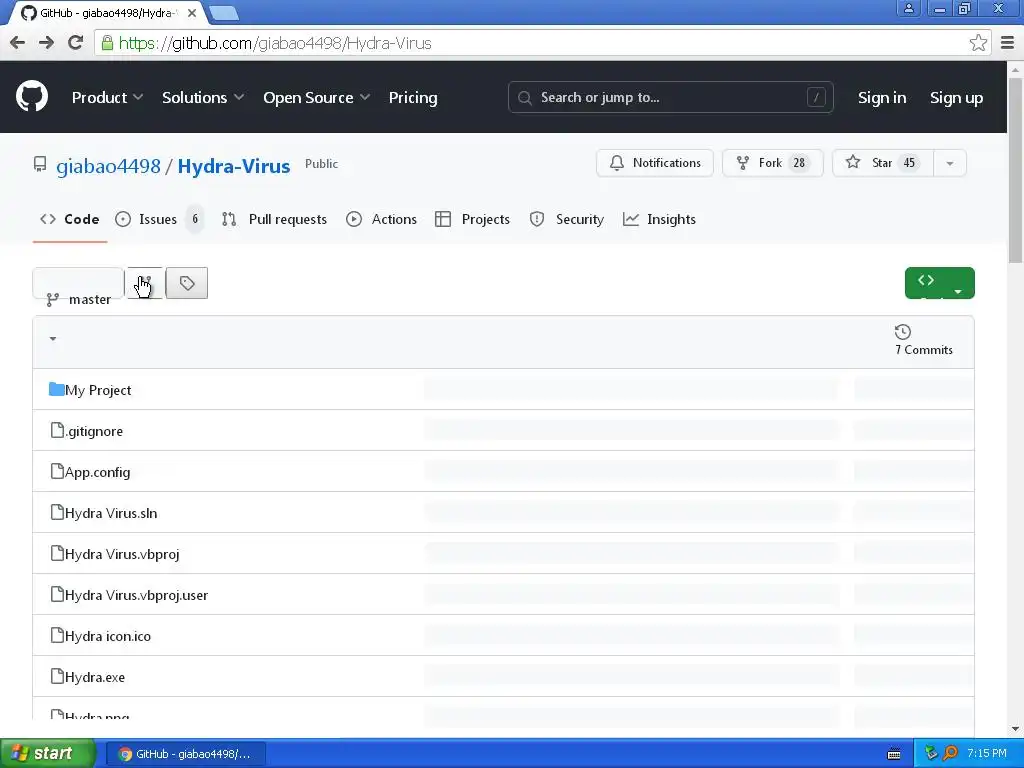
Task: Click the taskbar clock showing 7:15 PM
Action: coord(987,754)
